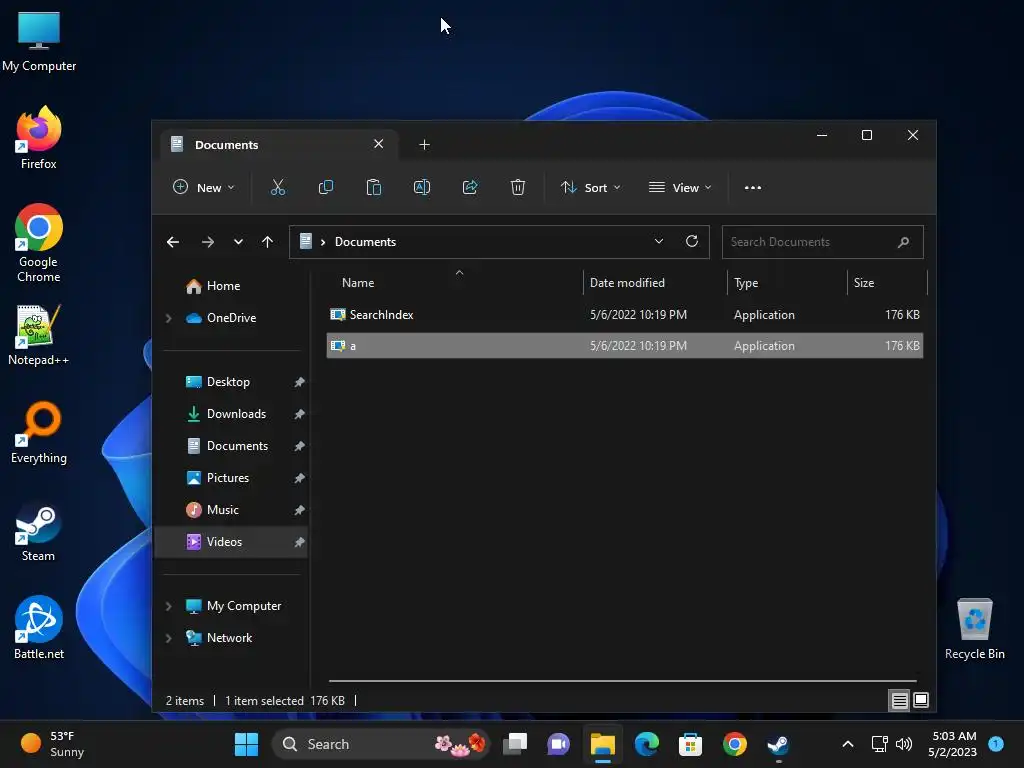Open the weather widget on taskbar
The width and height of the screenshot is (1024, 768).
(52, 744)
